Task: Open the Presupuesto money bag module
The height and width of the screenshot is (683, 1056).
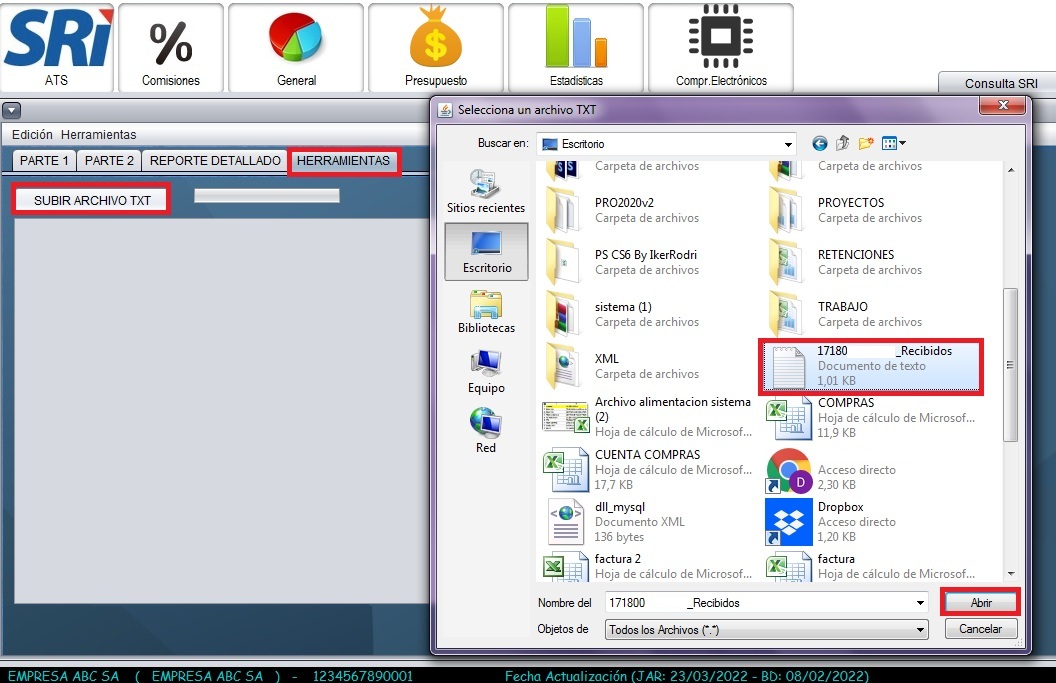Action: pyautogui.click(x=436, y=46)
